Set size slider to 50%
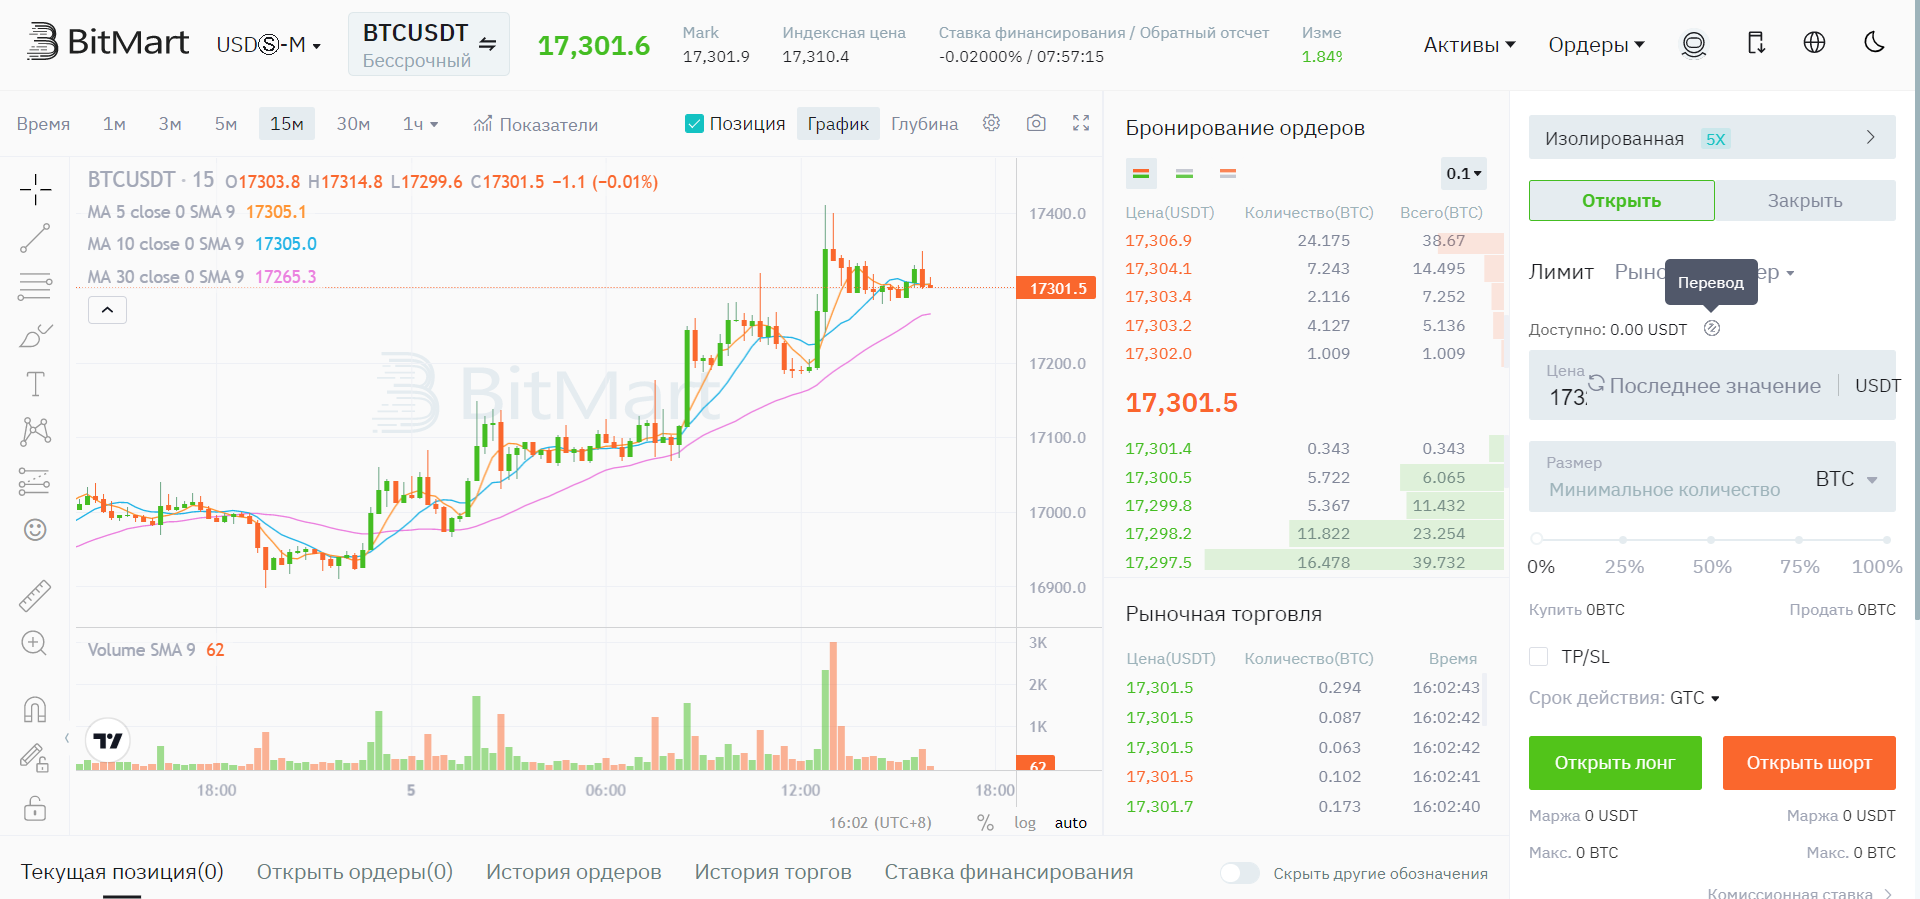1920x899 pixels. point(1711,540)
